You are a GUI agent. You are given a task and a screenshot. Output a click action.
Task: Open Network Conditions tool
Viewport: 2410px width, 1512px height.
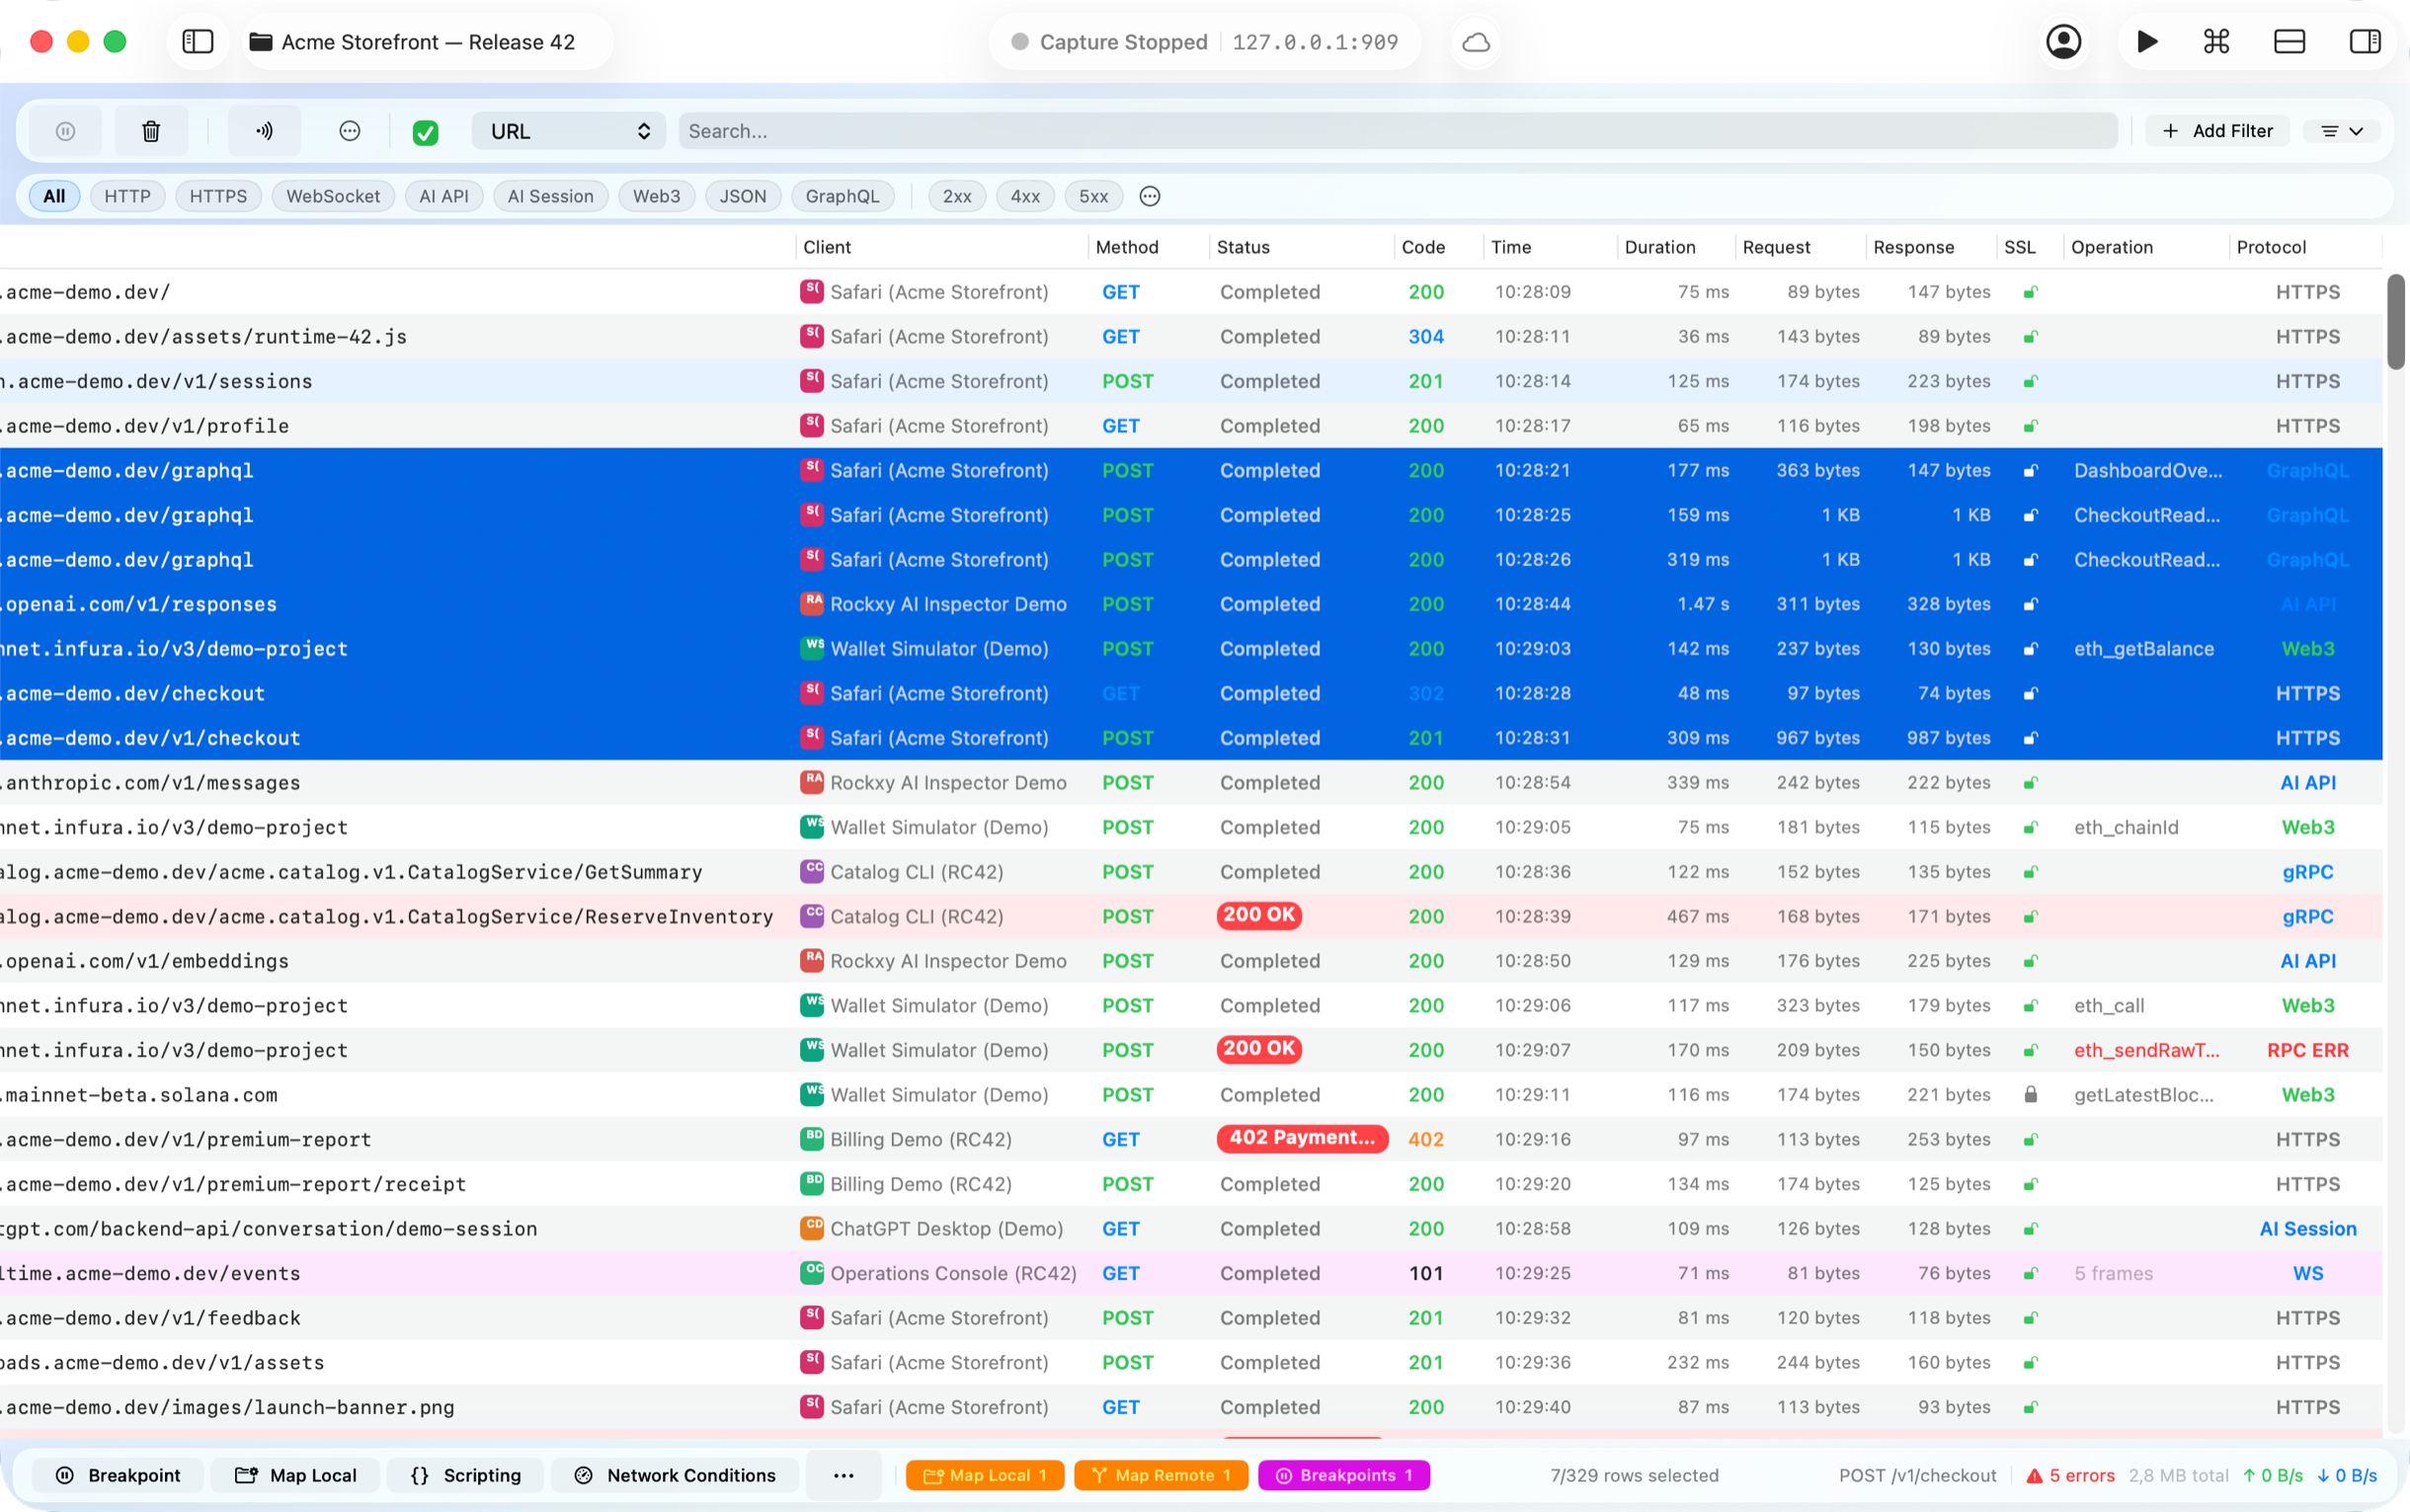point(675,1475)
